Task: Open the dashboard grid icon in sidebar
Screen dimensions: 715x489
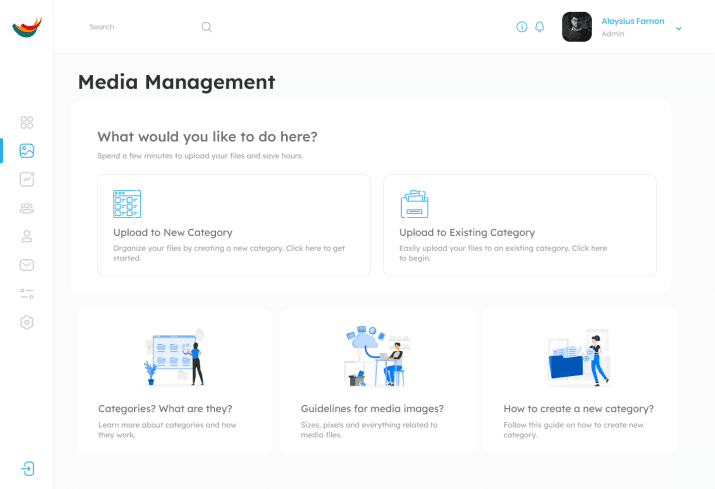Action: (x=27, y=122)
